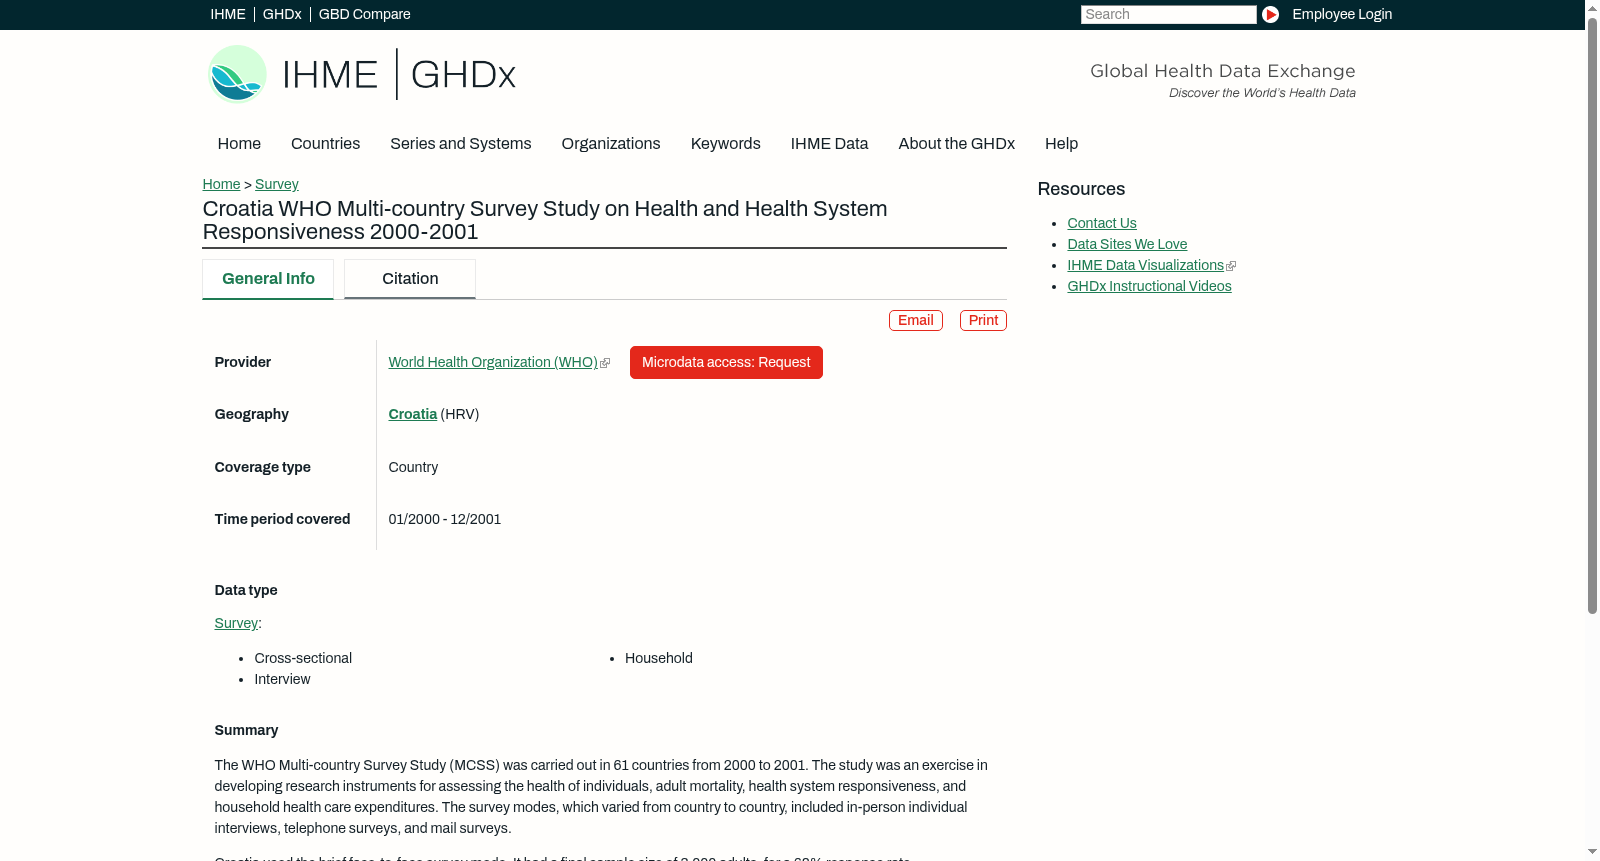The height and width of the screenshot is (861, 1600).
Task: Open About the GHDx menu
Action: tap(956, 144)
